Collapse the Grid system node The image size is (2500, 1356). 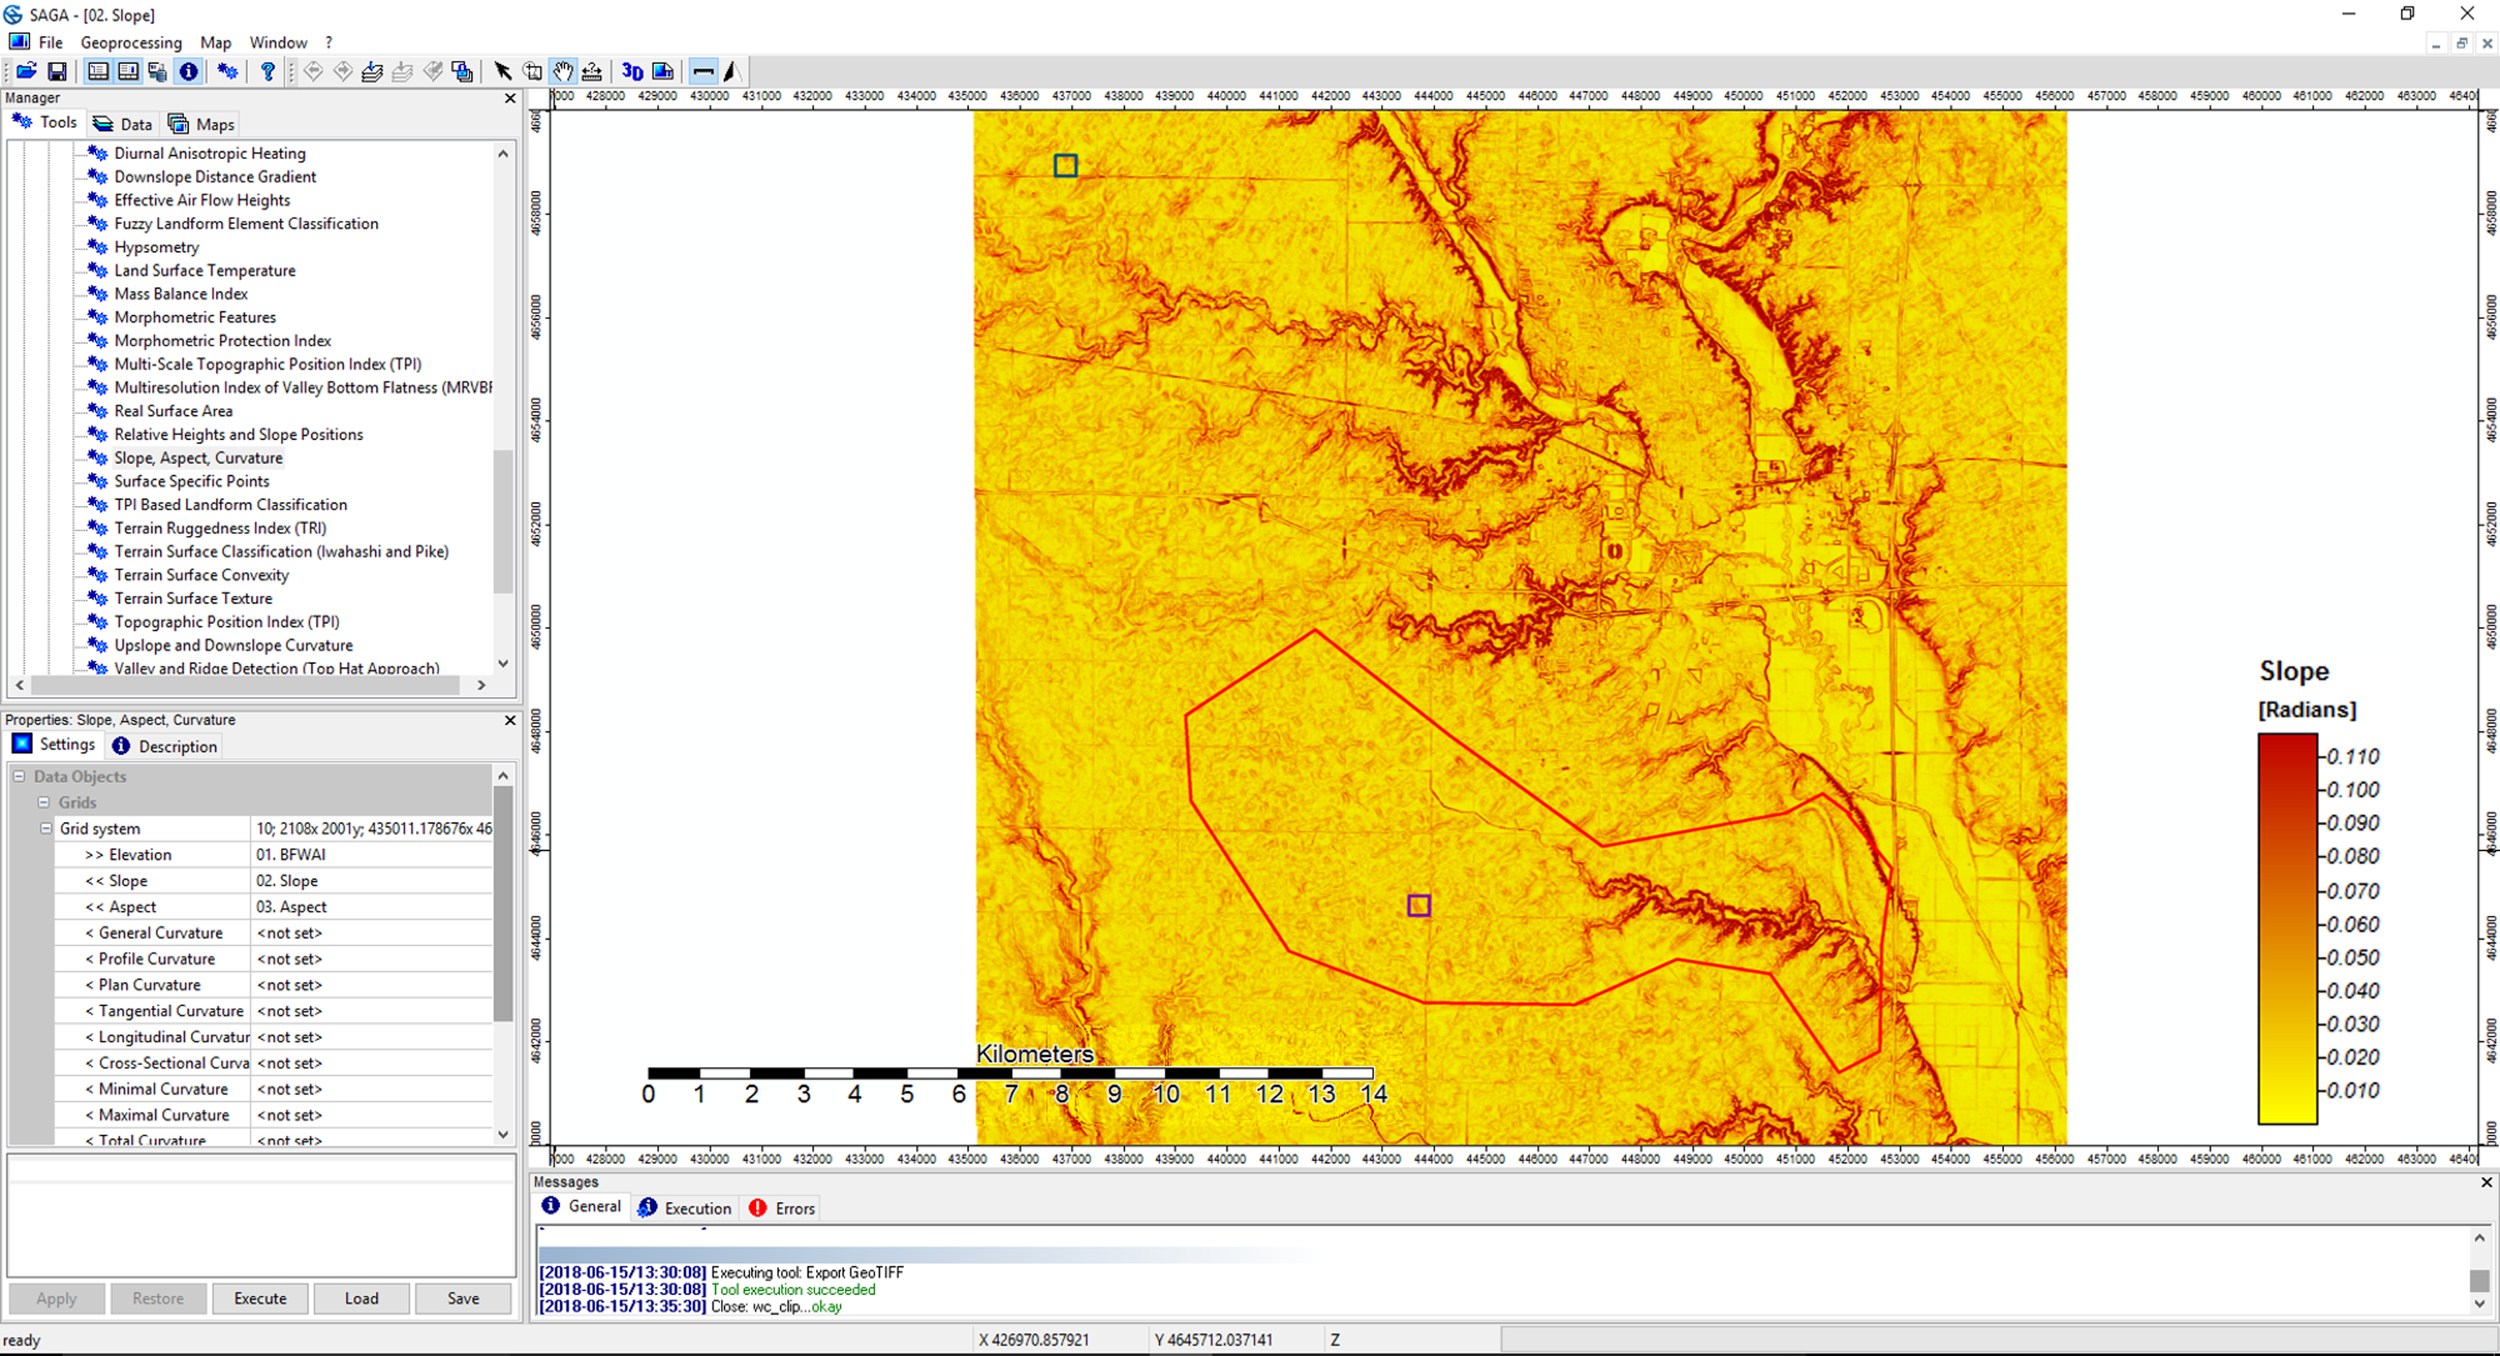pyautogui.click(x=46, y=828)
